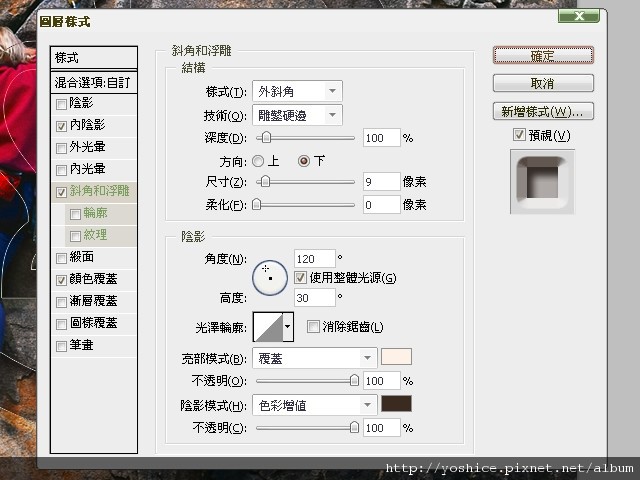Open 混合選項:自訂 blending options

click(94, 82)
